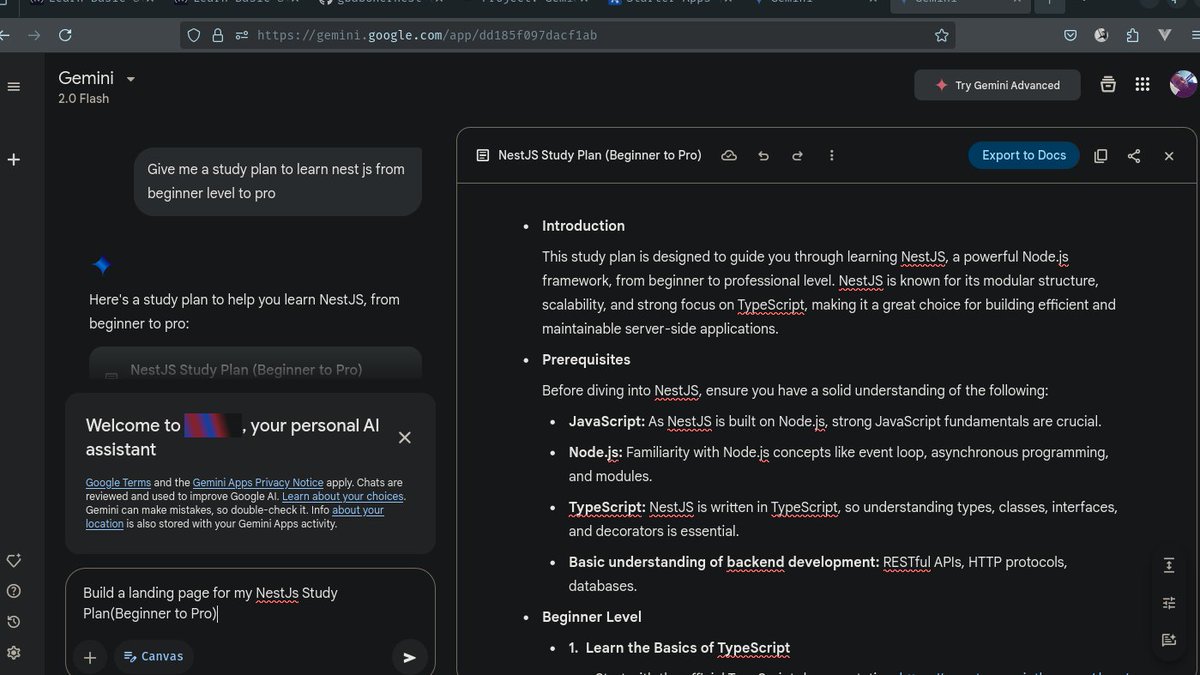Click the Introduction heading in canvas
Image resolution: width=1200 pixels, height=675 pixels.
point(583,226)
